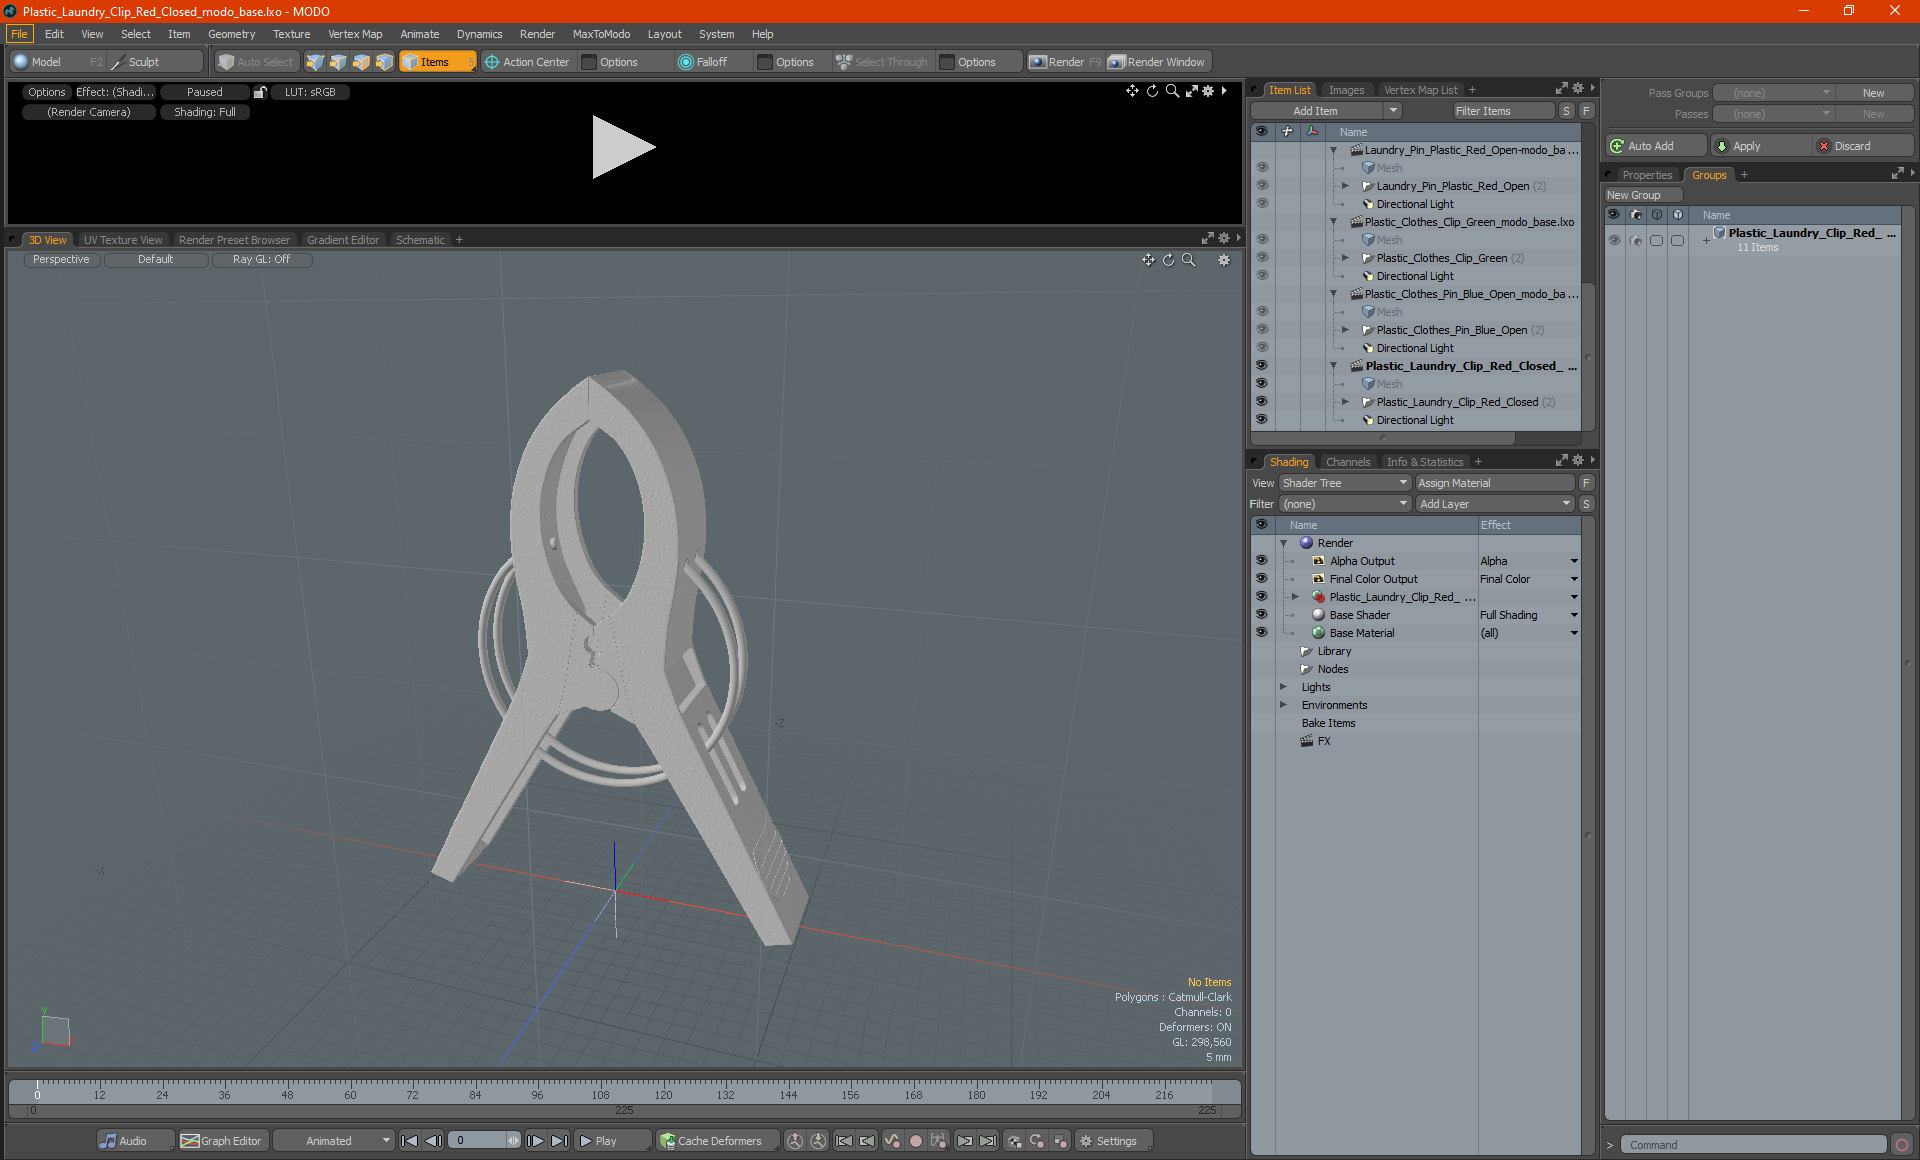Screen dimensions: 1920x1160
Task: Go to the last frame
Action: [560, 1141]
